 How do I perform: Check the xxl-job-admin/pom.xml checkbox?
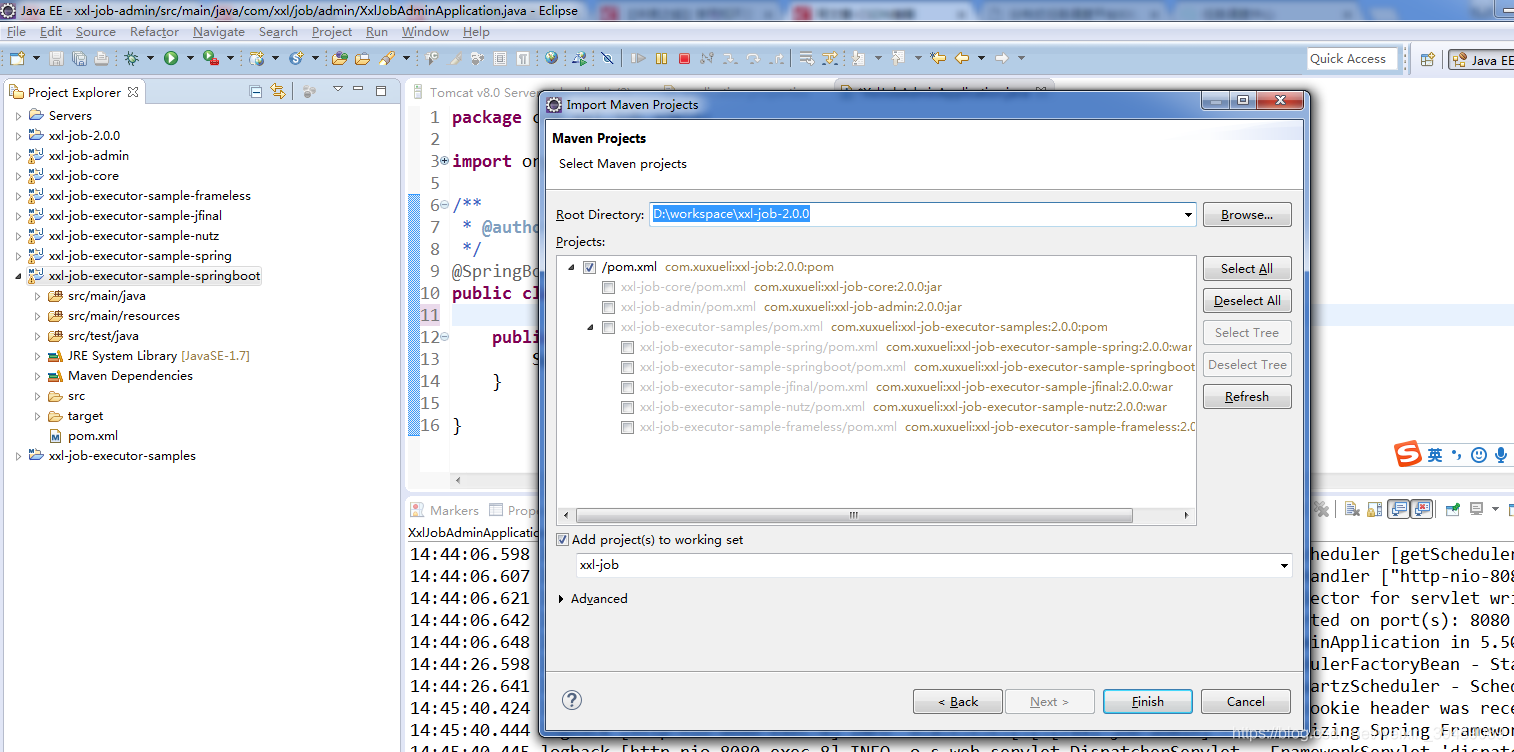pos(608,307)
